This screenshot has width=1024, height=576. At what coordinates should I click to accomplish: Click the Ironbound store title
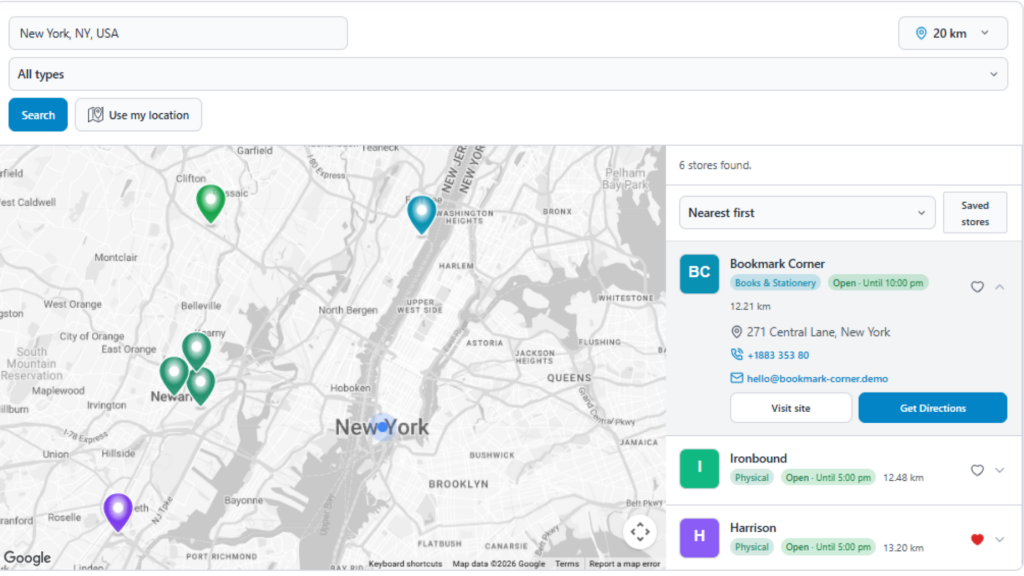point(758,458)
